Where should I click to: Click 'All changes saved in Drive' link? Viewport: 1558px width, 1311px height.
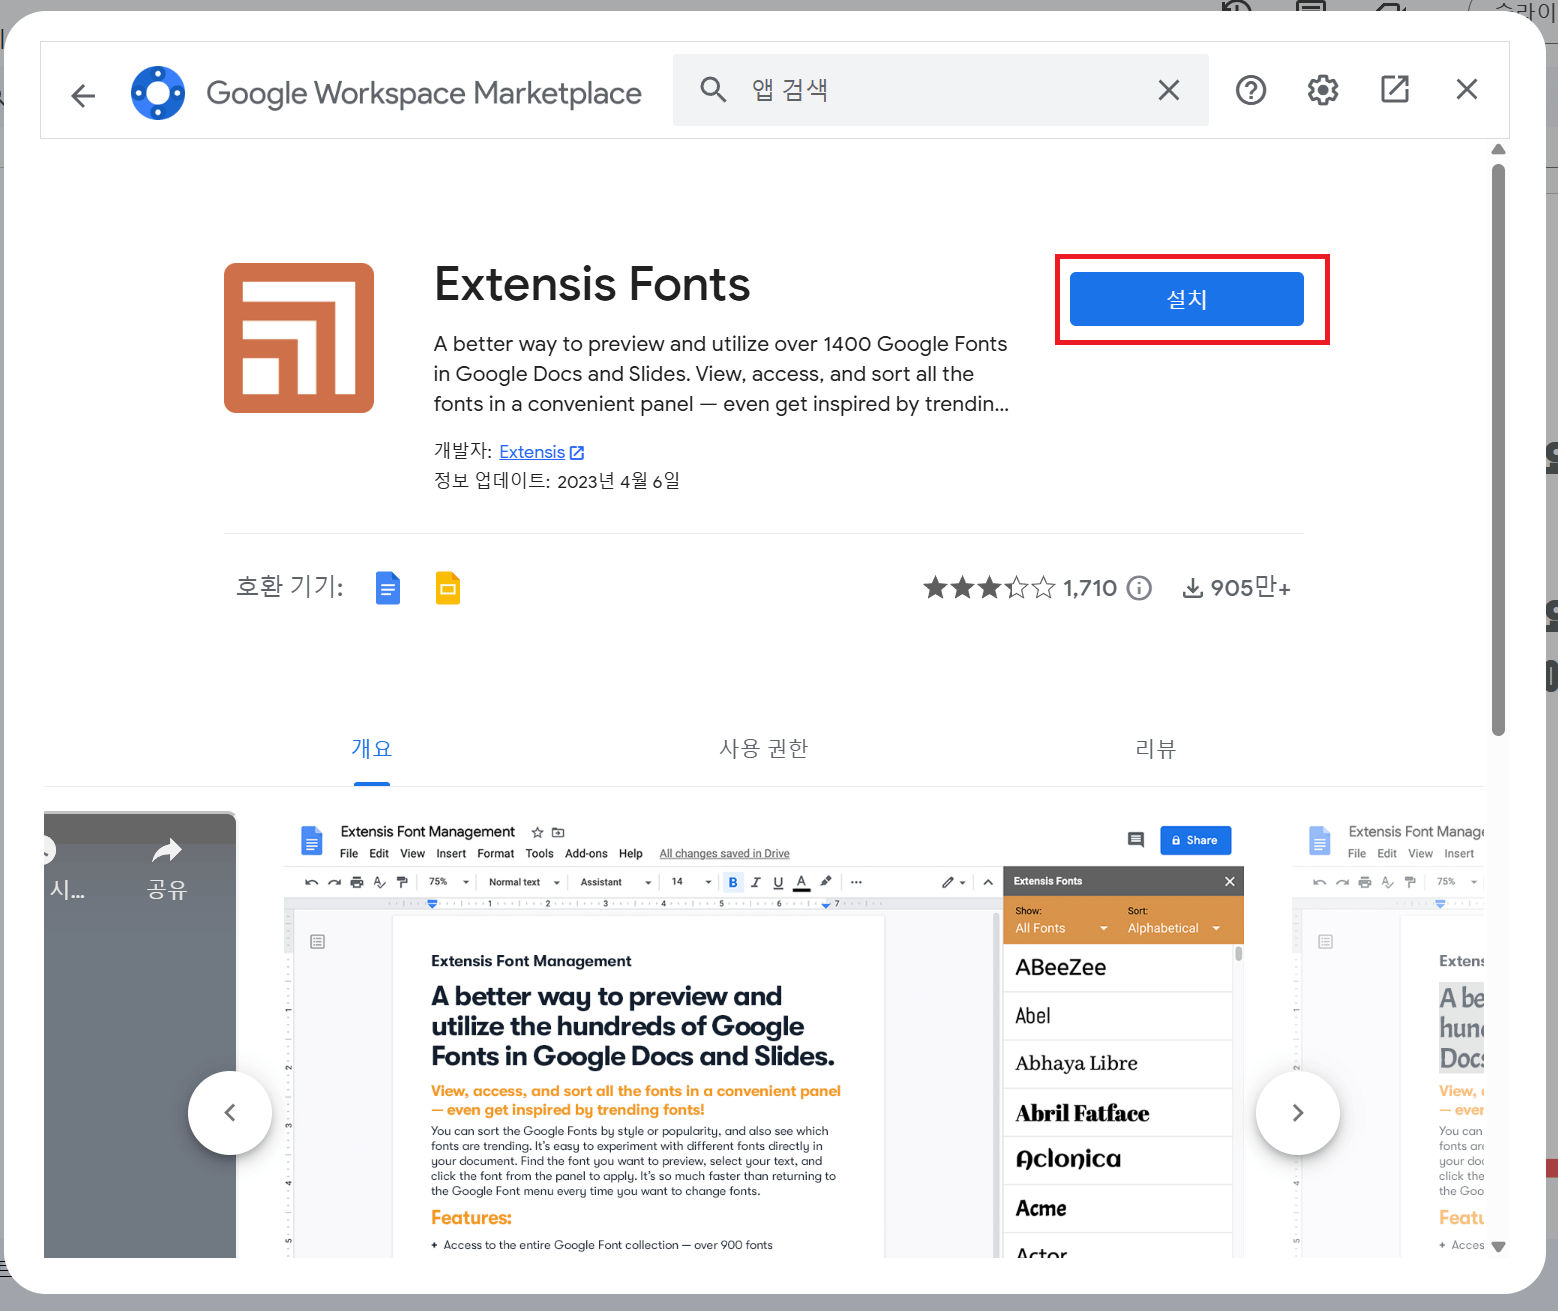724,854
